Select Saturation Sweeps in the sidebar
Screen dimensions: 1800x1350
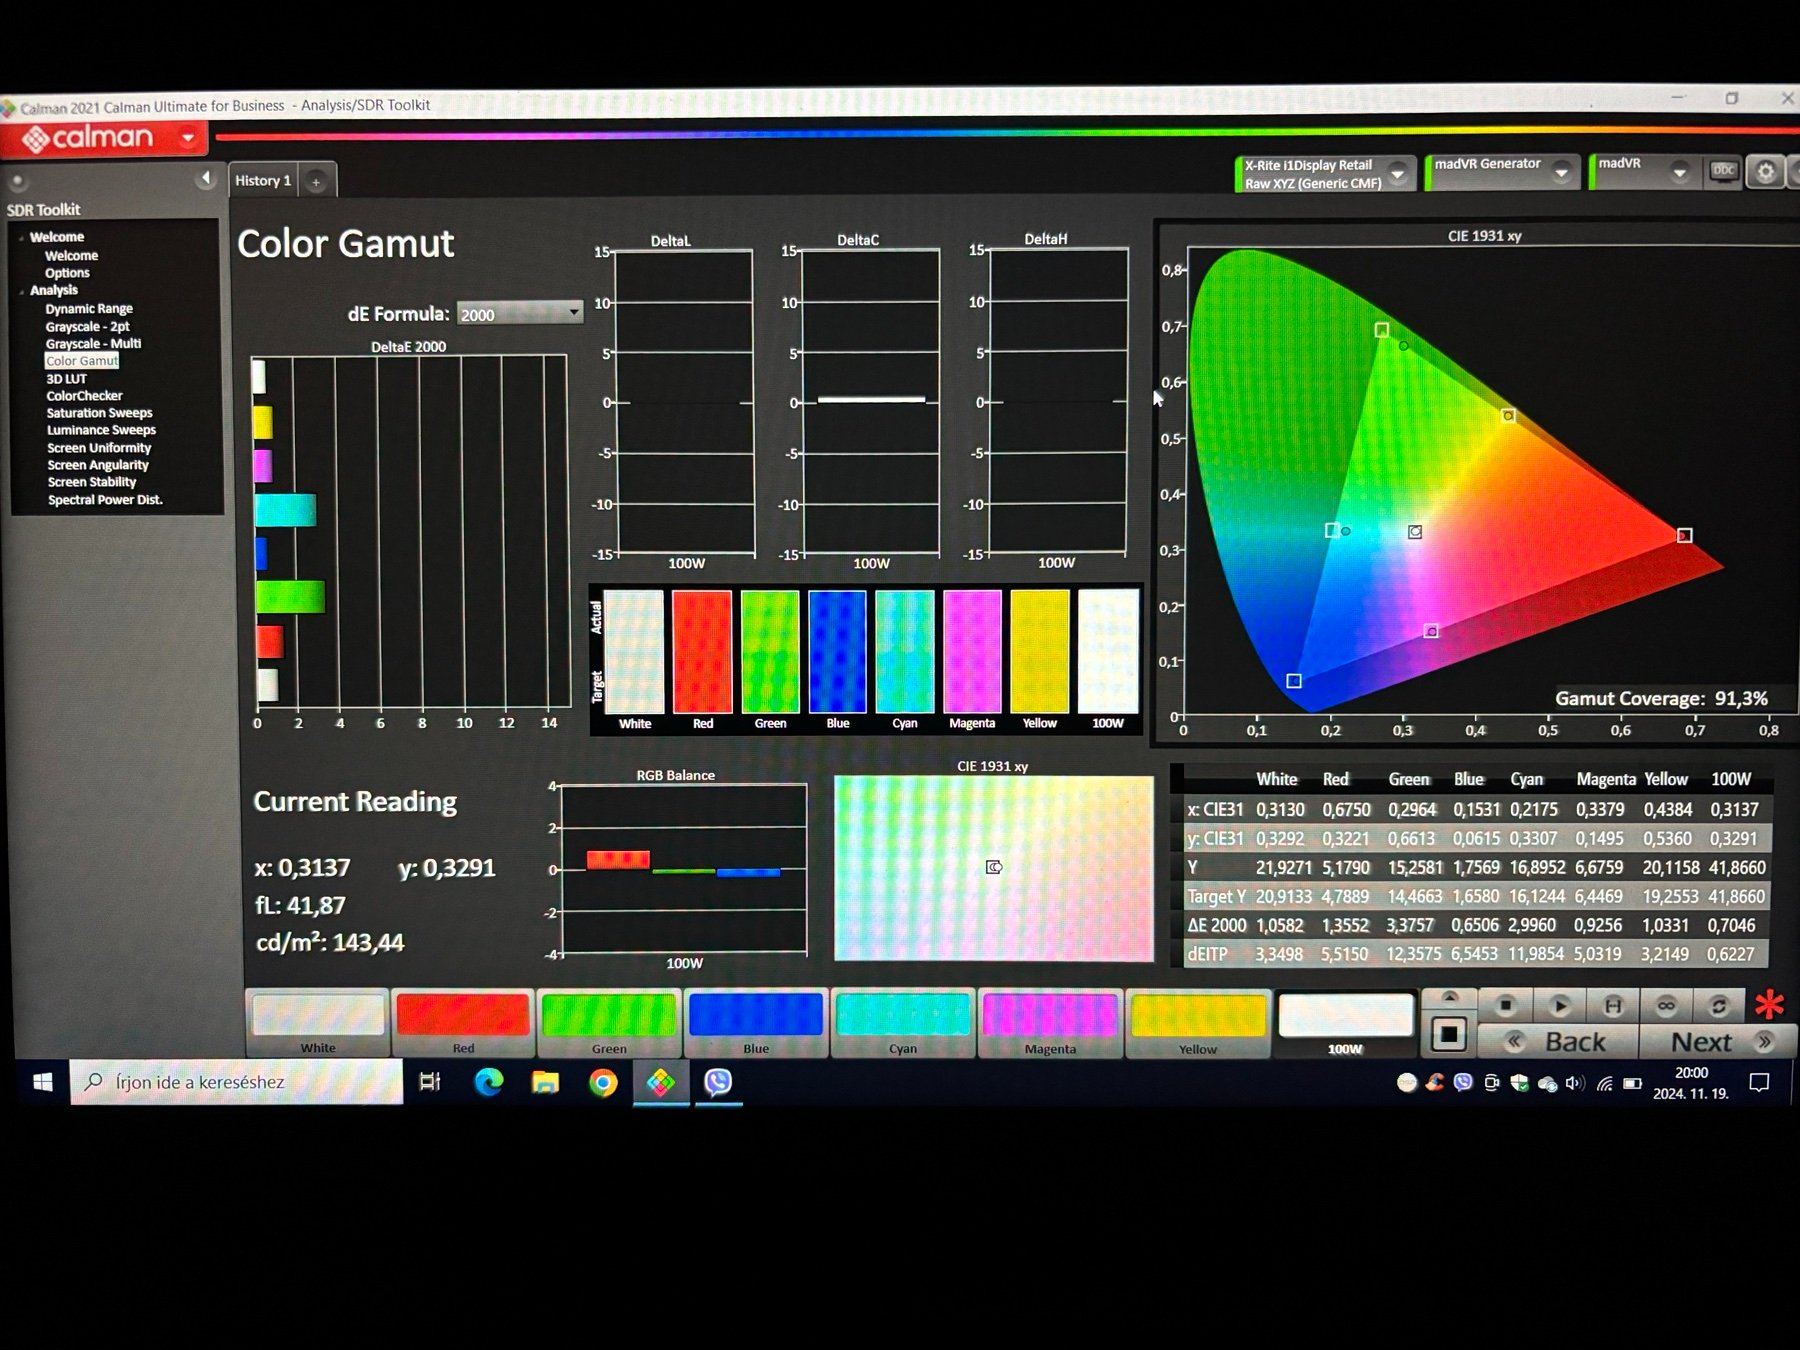click(99, 413)
